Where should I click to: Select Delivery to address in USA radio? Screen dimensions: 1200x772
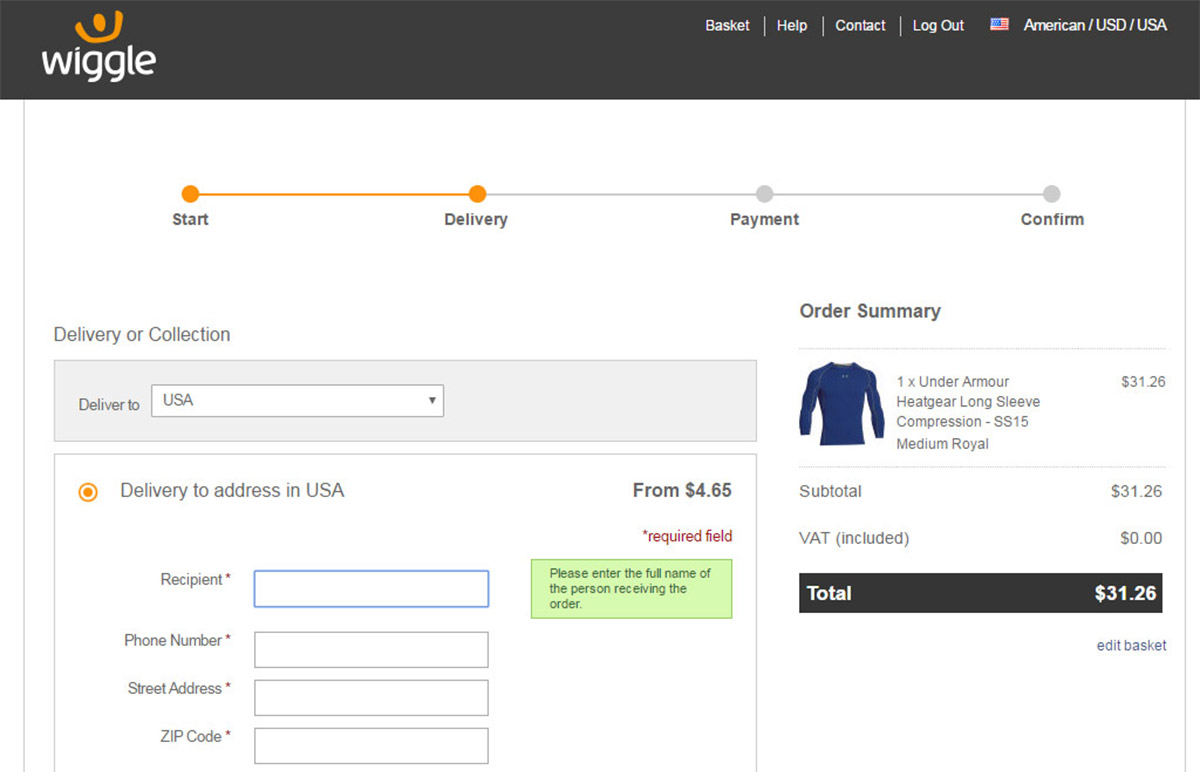tap(88, 492)
